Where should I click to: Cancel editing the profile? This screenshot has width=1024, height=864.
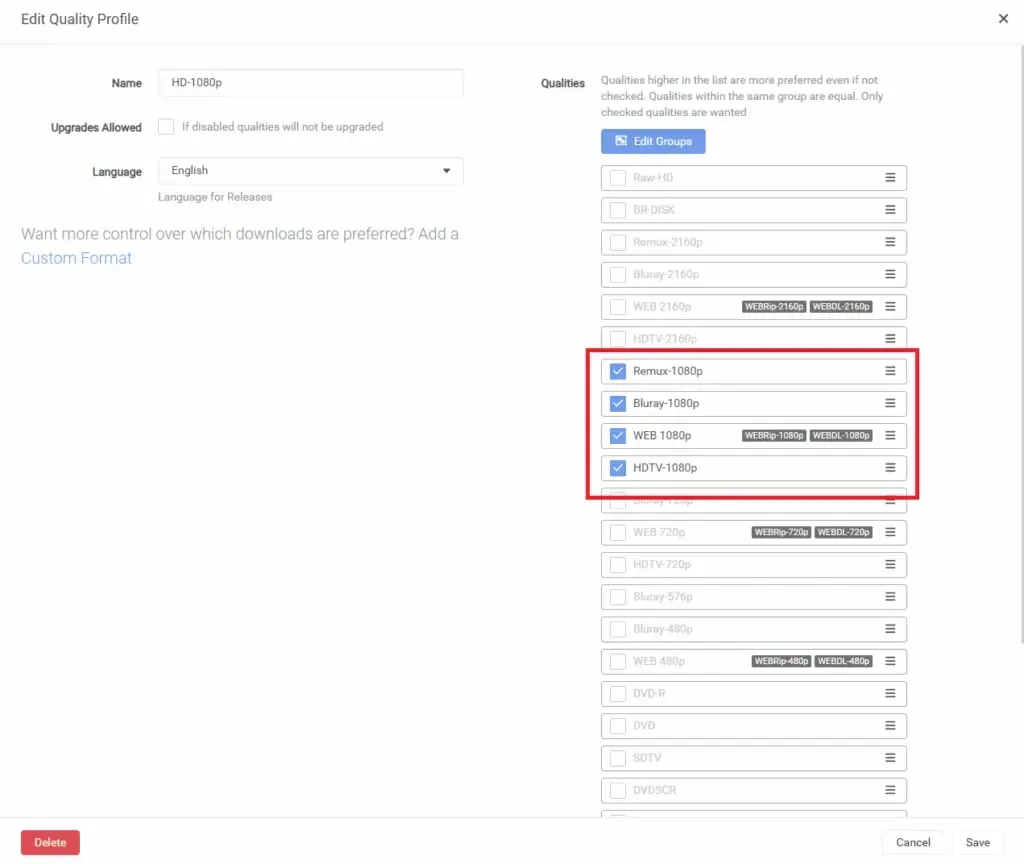(x=913, y=842)
